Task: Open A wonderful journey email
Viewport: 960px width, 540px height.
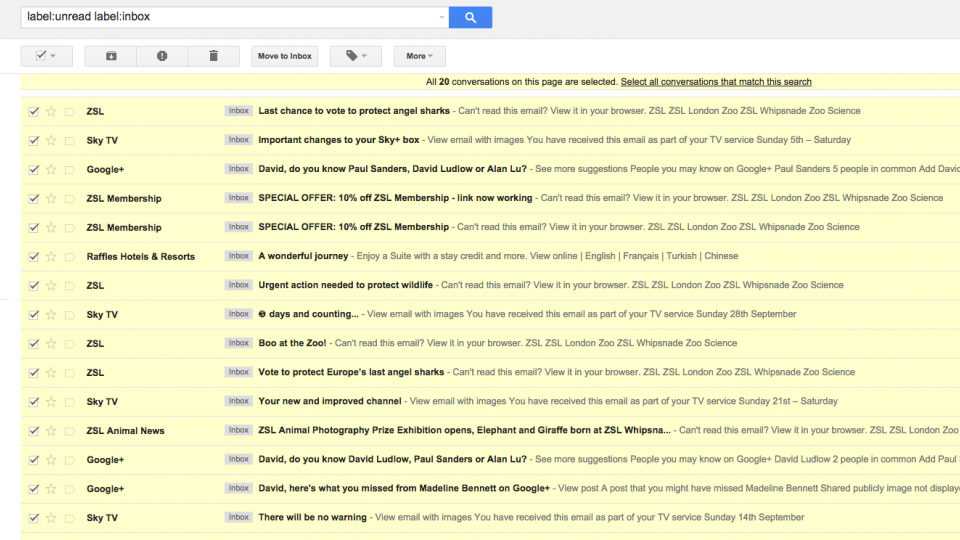Action: (303, 256)
